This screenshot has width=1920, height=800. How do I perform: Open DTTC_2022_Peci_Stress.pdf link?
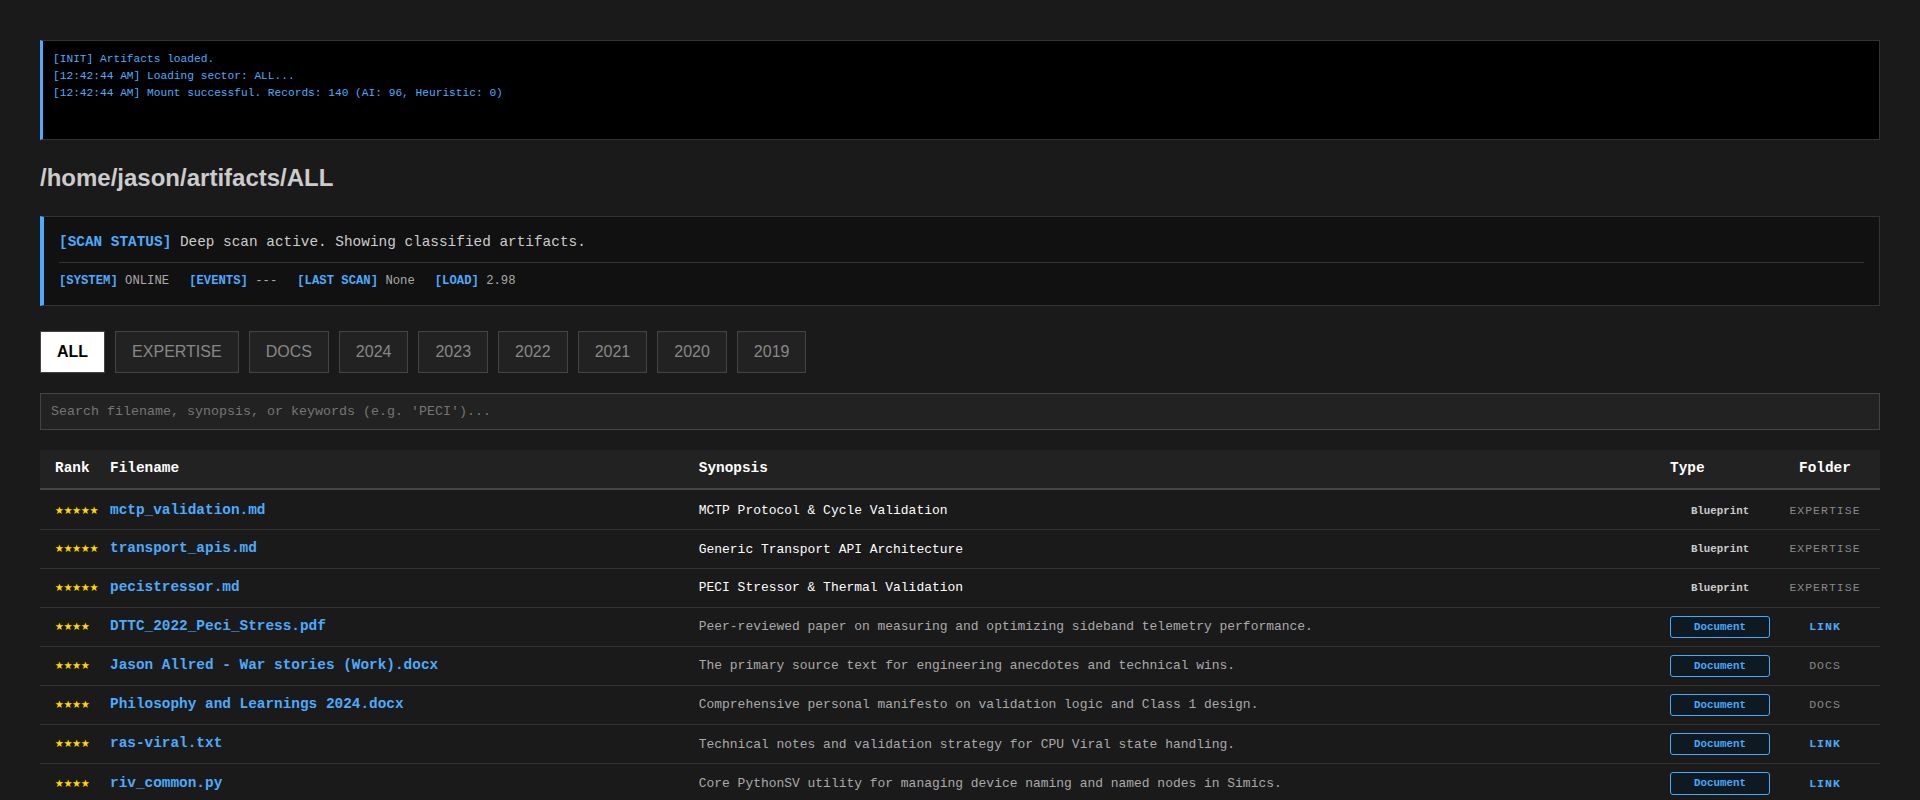(x=217, y=626)
